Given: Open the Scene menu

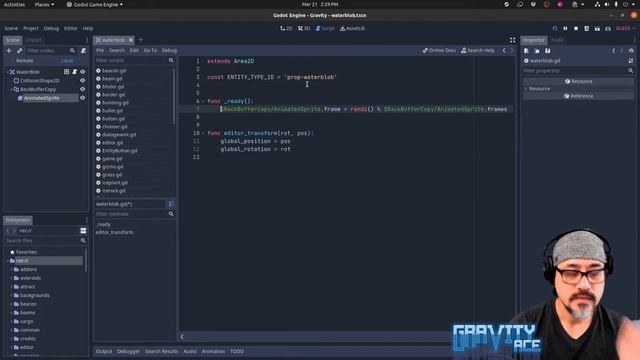Looking at the screenshot, I should click(11, 29).
